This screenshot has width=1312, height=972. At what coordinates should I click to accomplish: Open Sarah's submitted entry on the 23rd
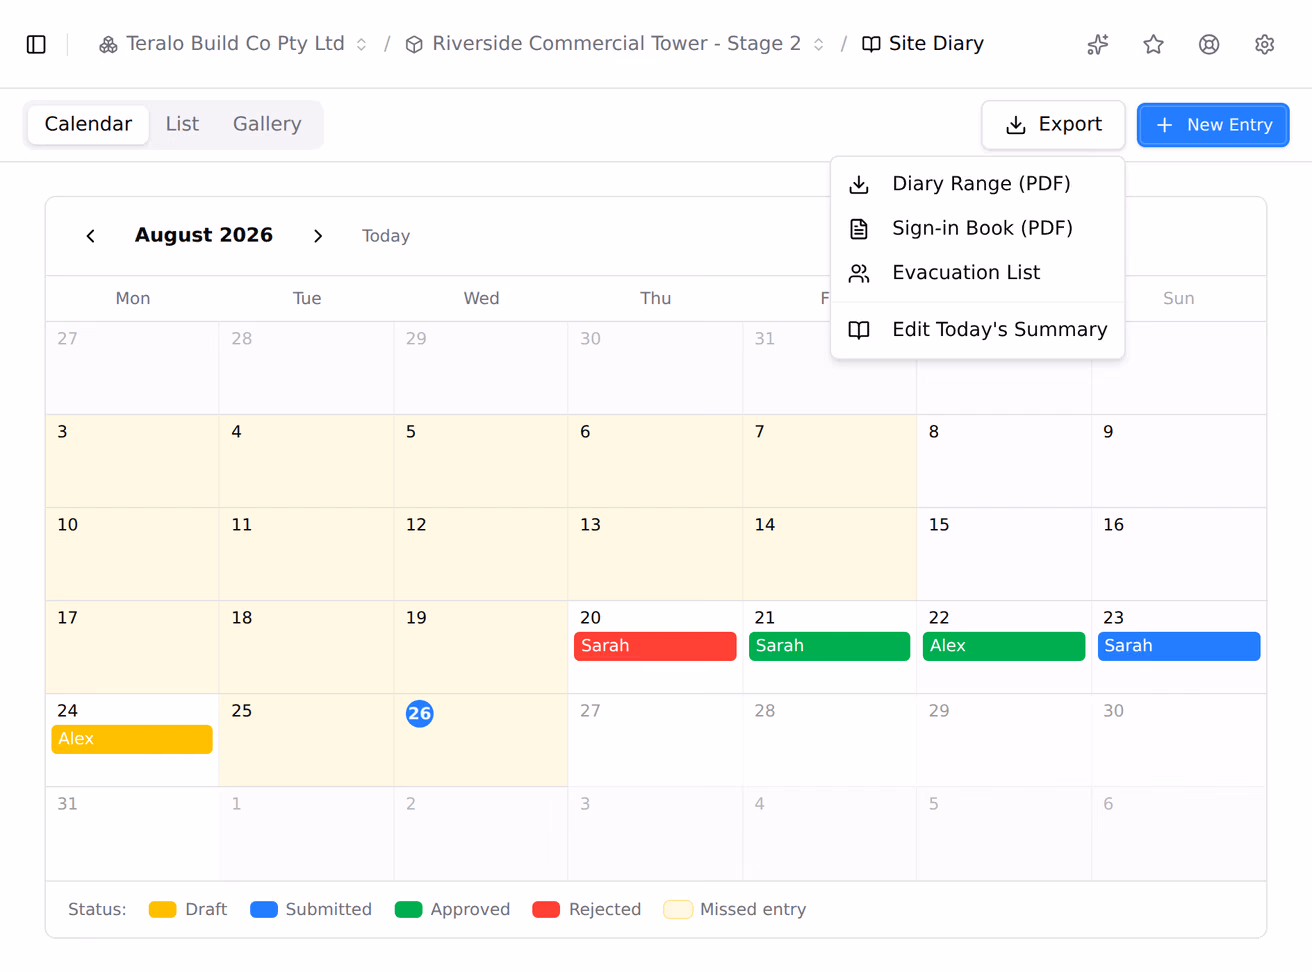(1179, 646)
